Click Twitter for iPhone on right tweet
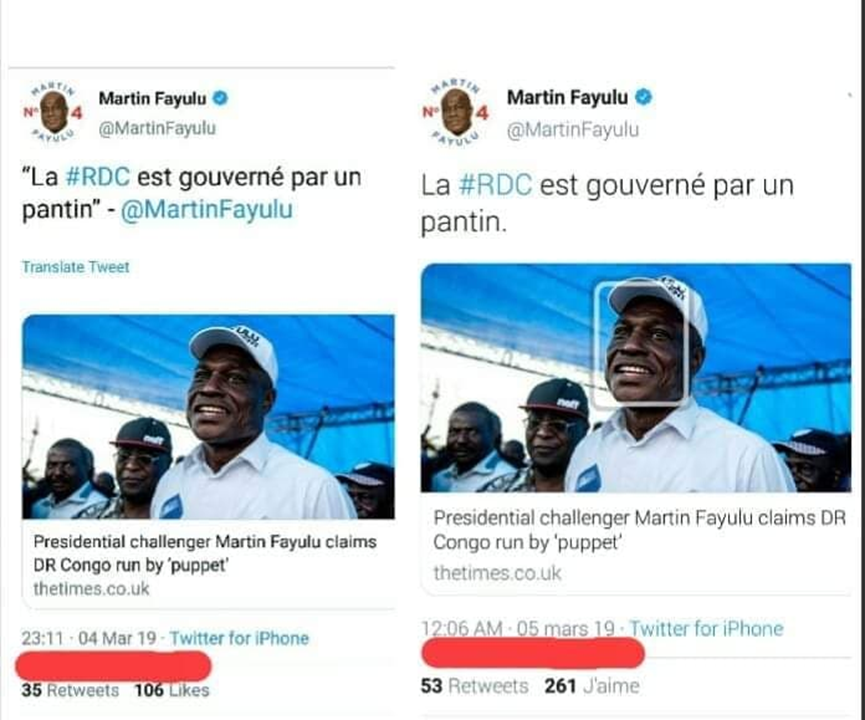 coord(706,628)
